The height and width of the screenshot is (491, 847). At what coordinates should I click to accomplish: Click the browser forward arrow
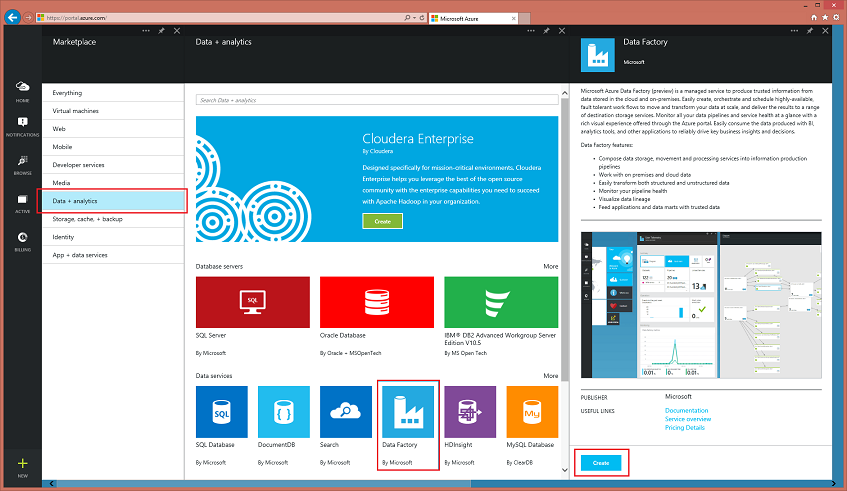click(28, 17)
